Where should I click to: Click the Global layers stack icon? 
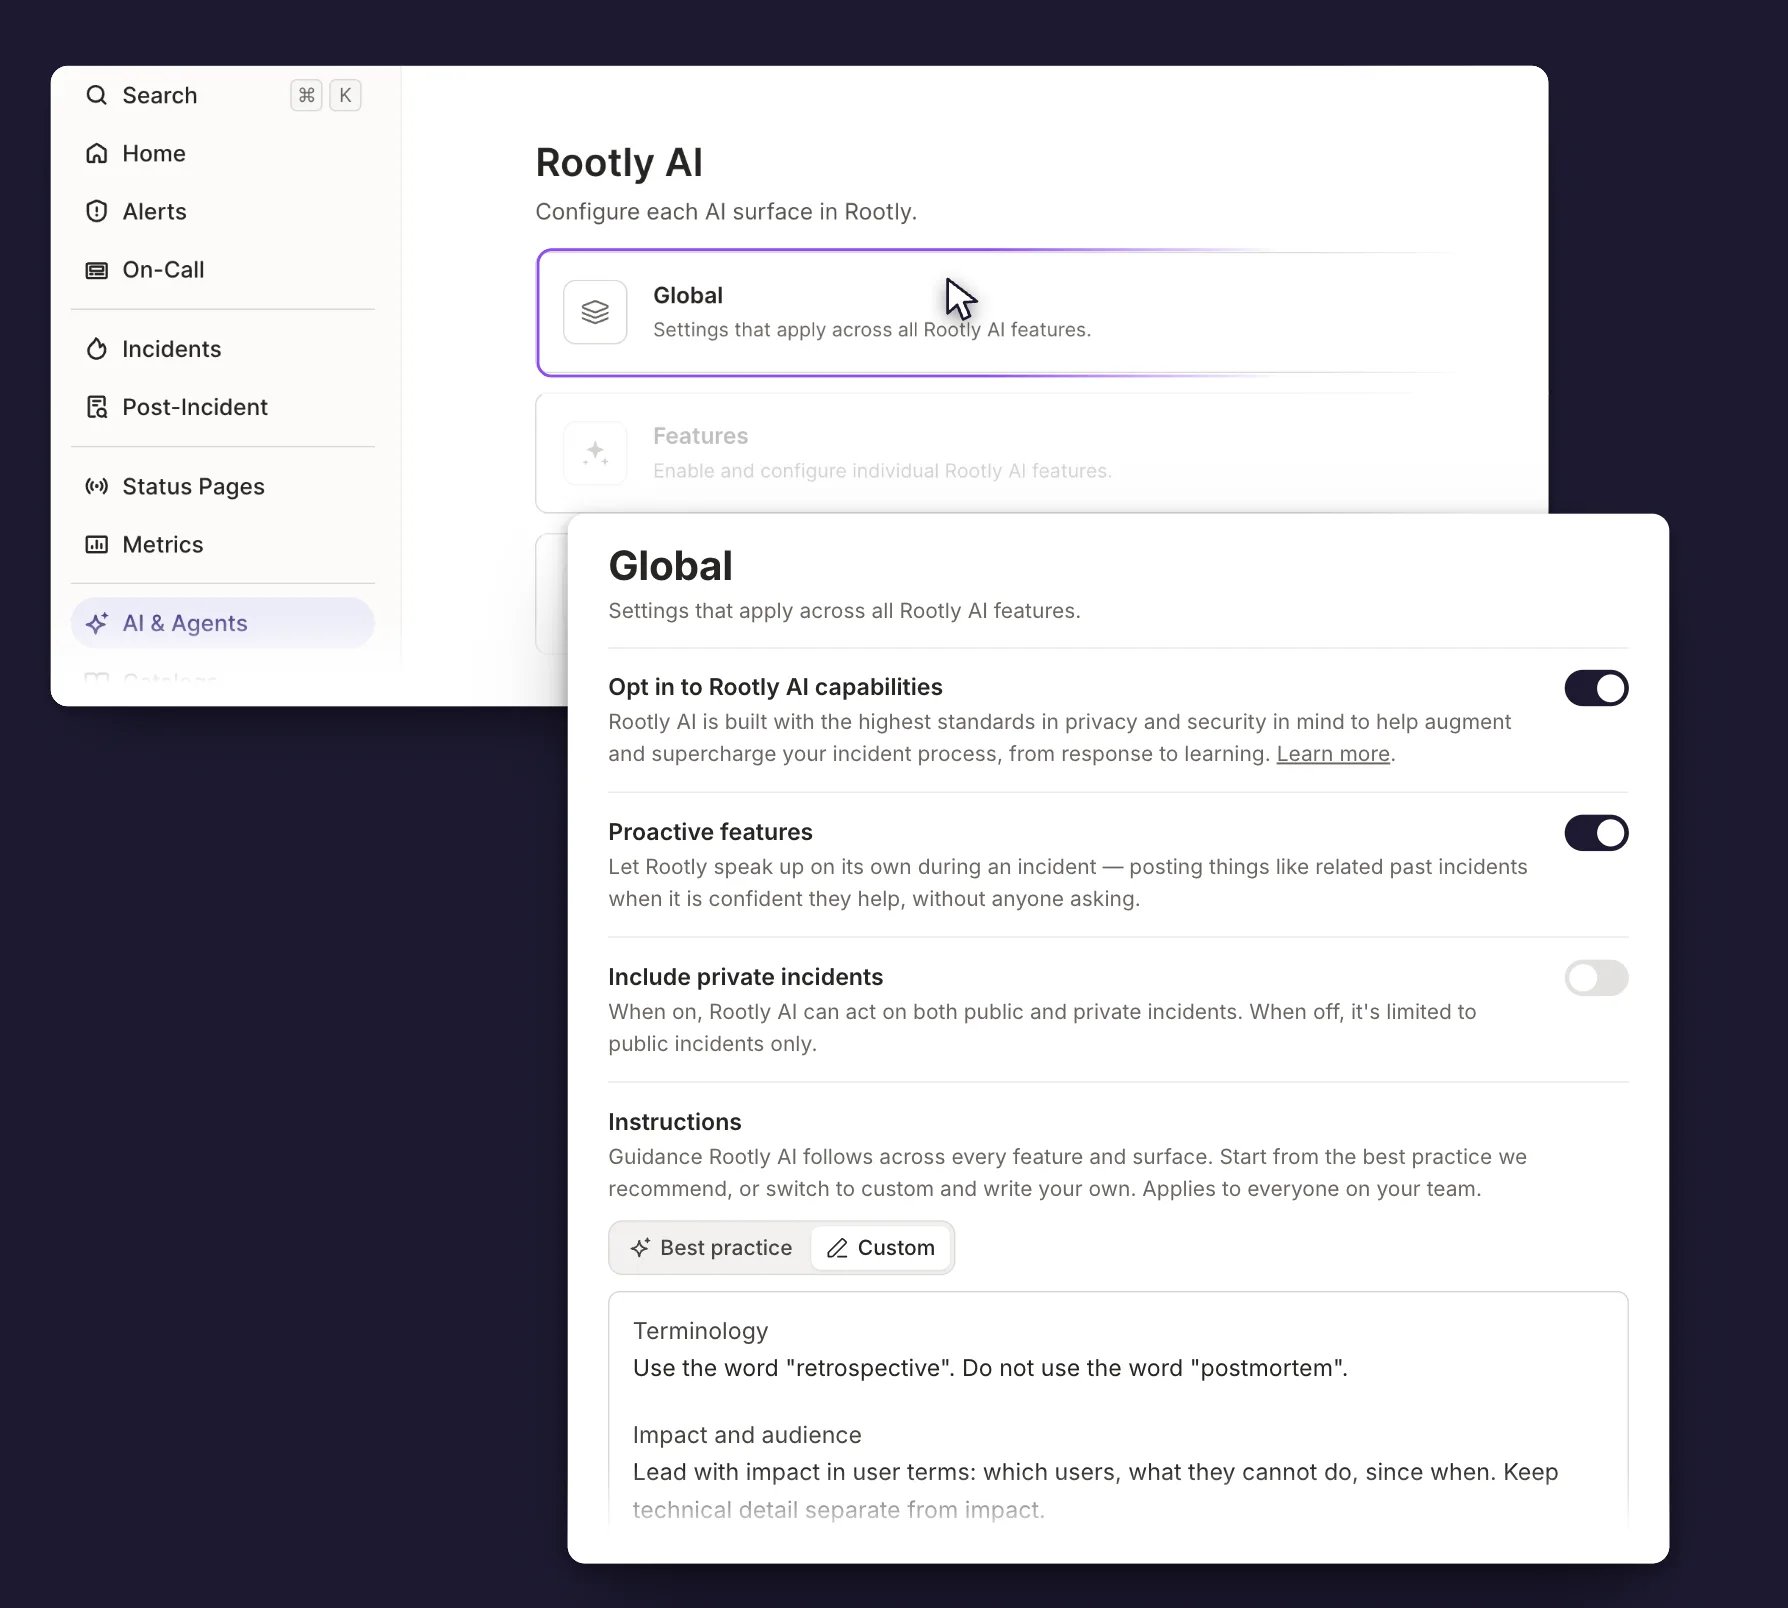(x=595, y=312)
